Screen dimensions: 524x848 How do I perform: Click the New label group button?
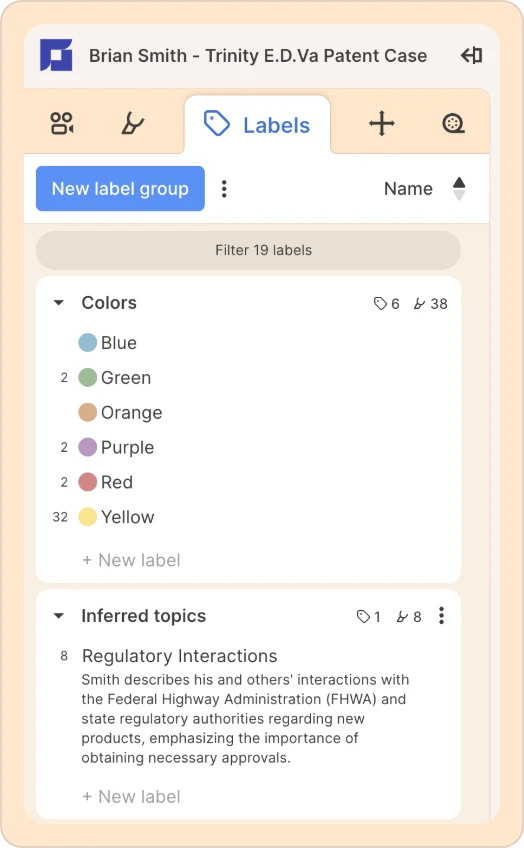pos(120,189)
